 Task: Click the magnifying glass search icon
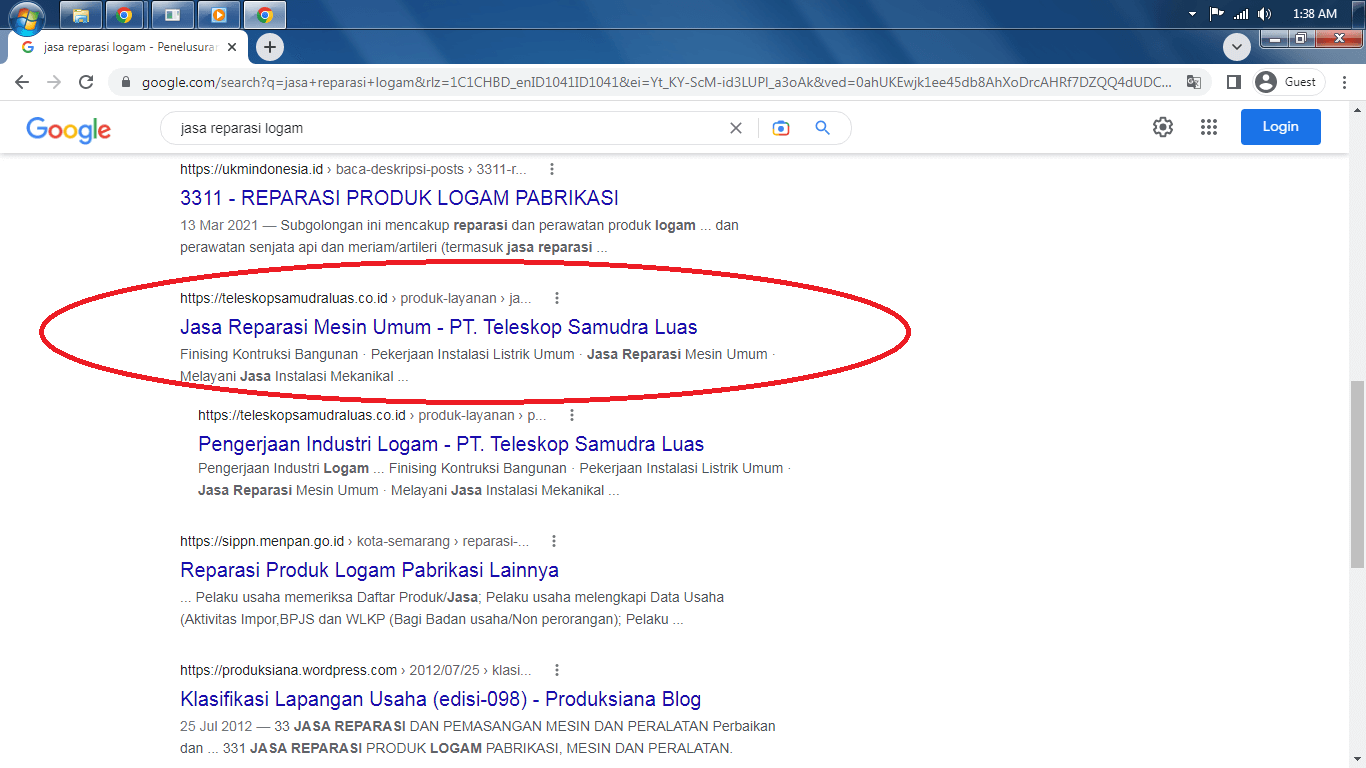coord(823,128)
